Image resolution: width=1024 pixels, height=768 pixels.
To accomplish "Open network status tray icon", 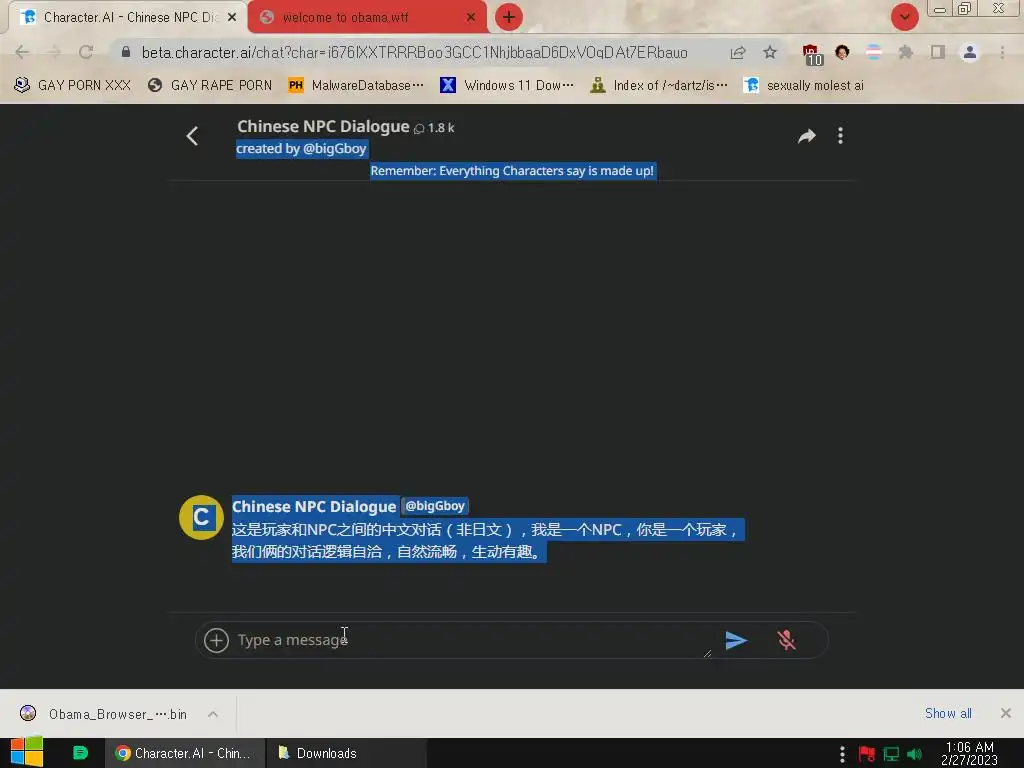I will pyautogui.click(x=891, y=754).
